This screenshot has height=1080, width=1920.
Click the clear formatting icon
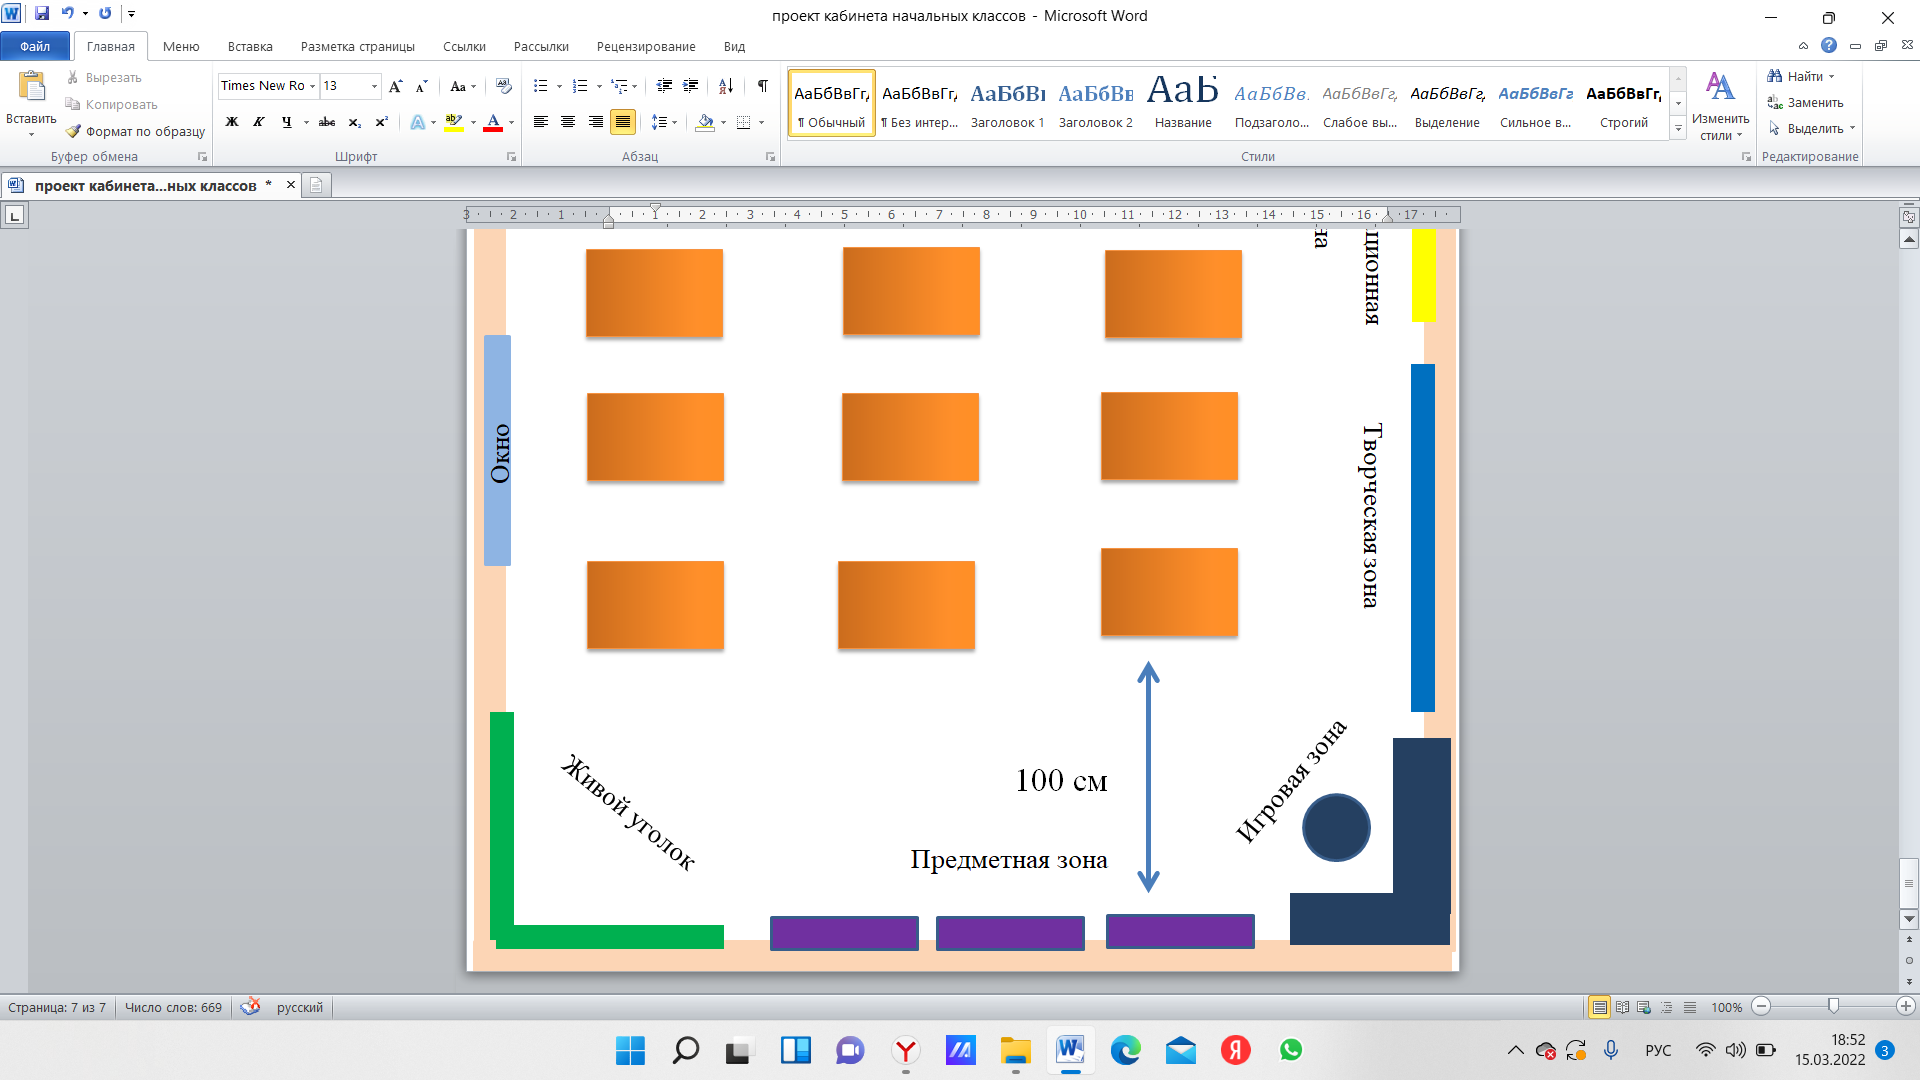pyautogui.click(x=504, y=86)
